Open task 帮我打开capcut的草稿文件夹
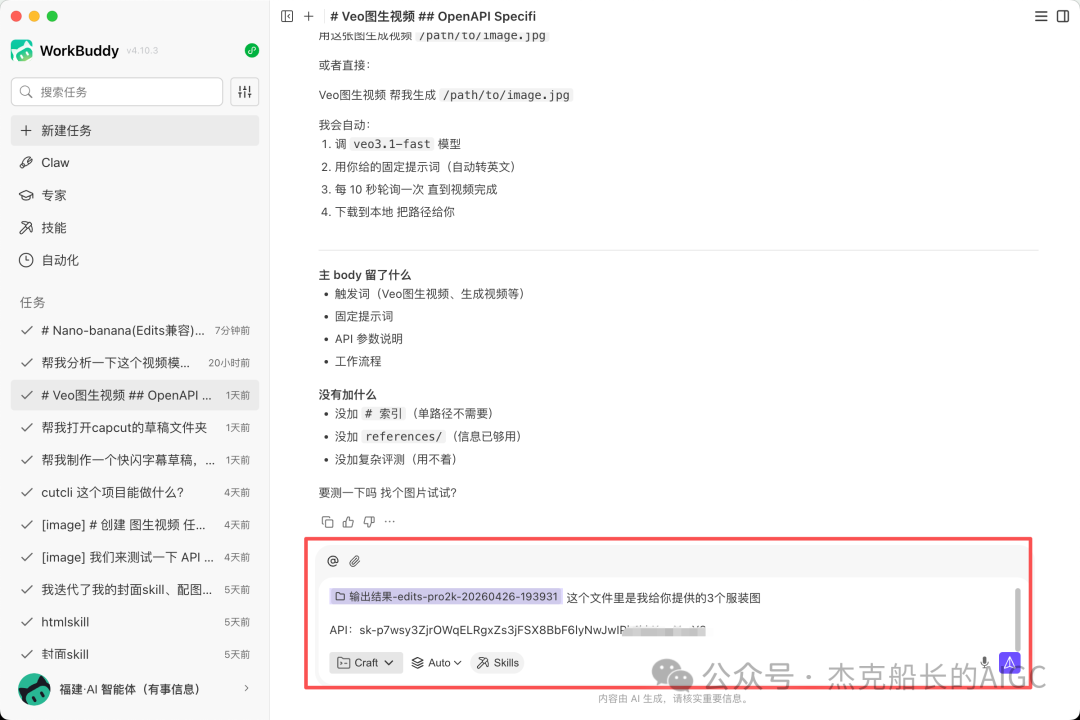This screenshot has height=720, width=1080. (135, 427)
